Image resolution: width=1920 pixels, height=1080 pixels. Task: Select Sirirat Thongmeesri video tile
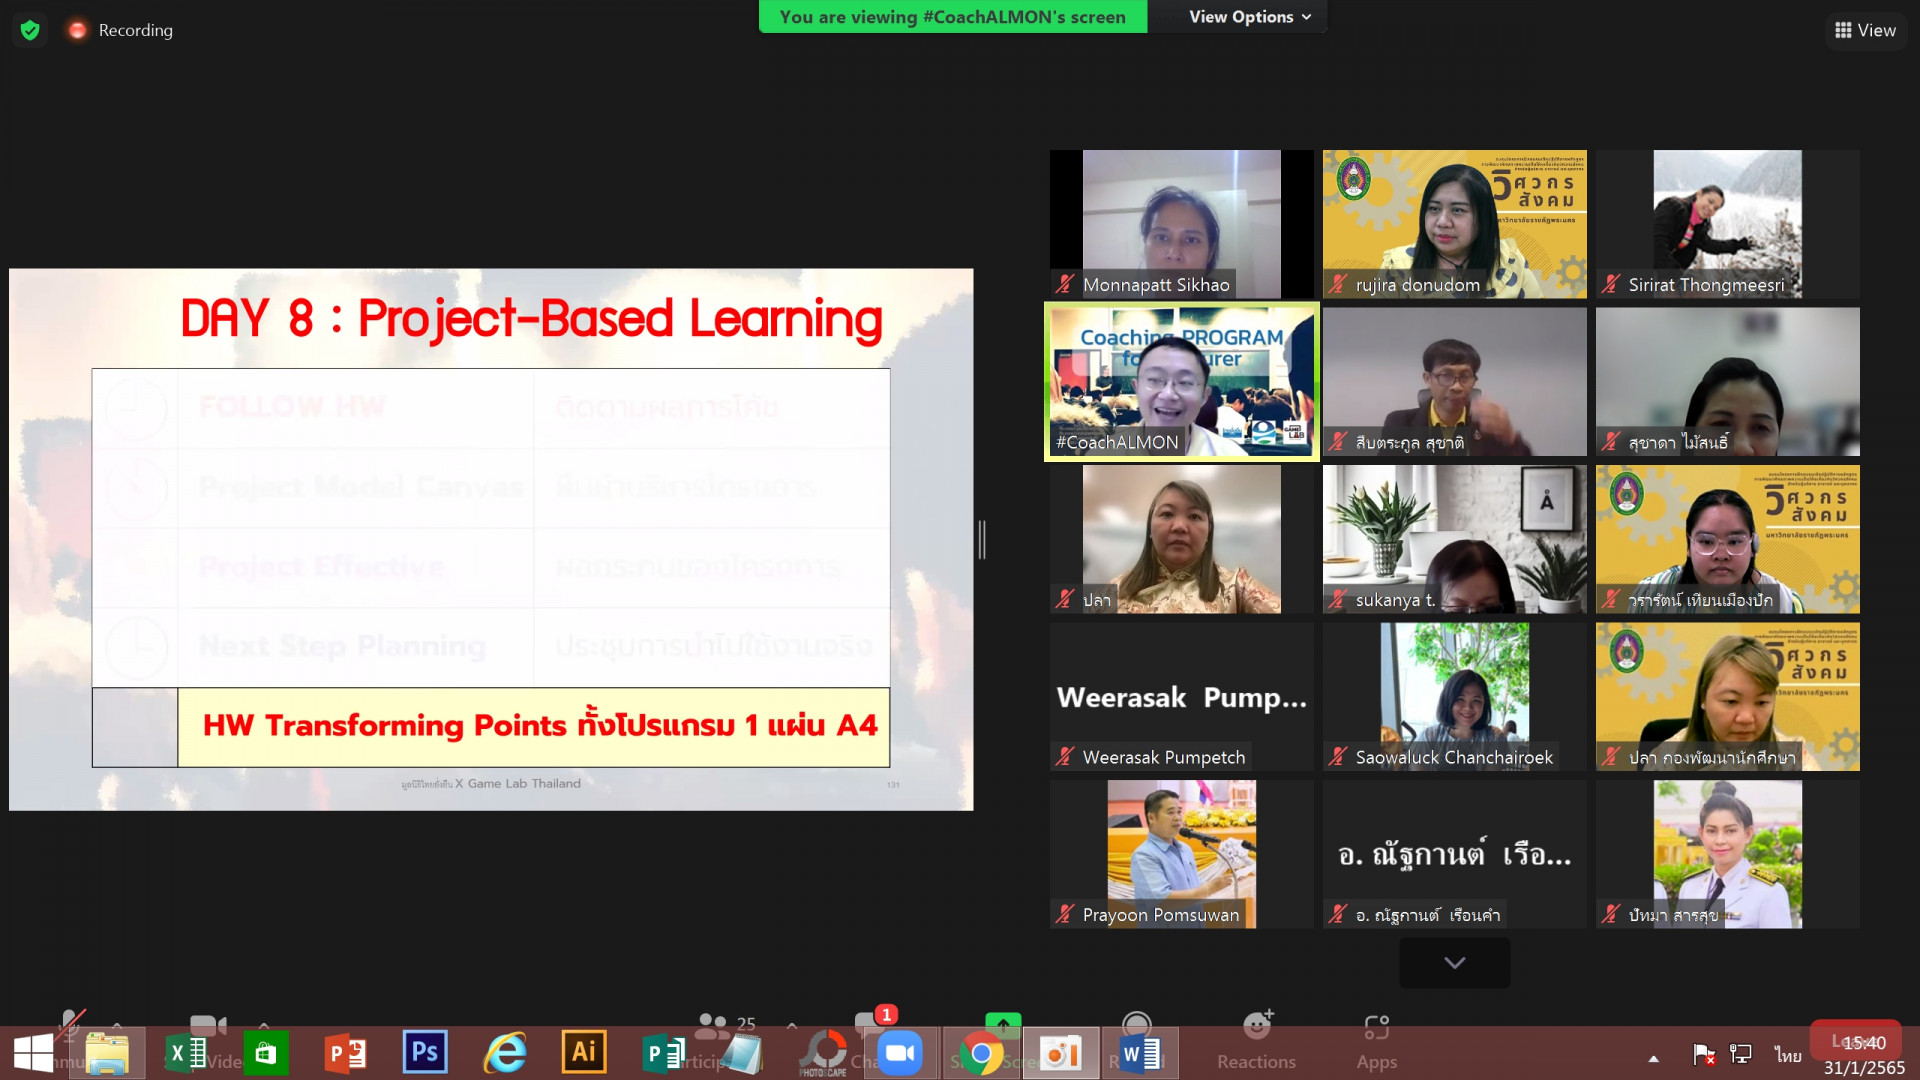1728,224
